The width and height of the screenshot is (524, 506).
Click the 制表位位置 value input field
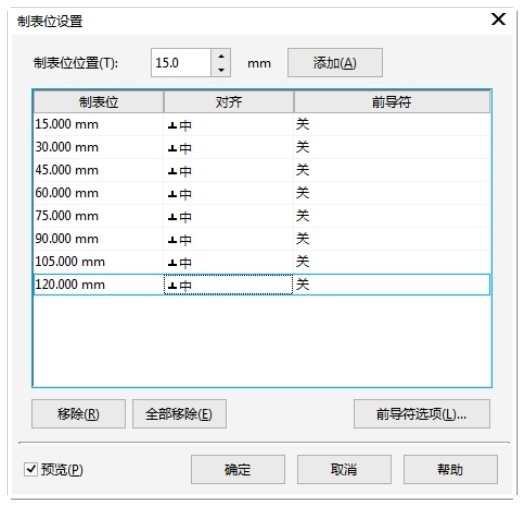181,63
